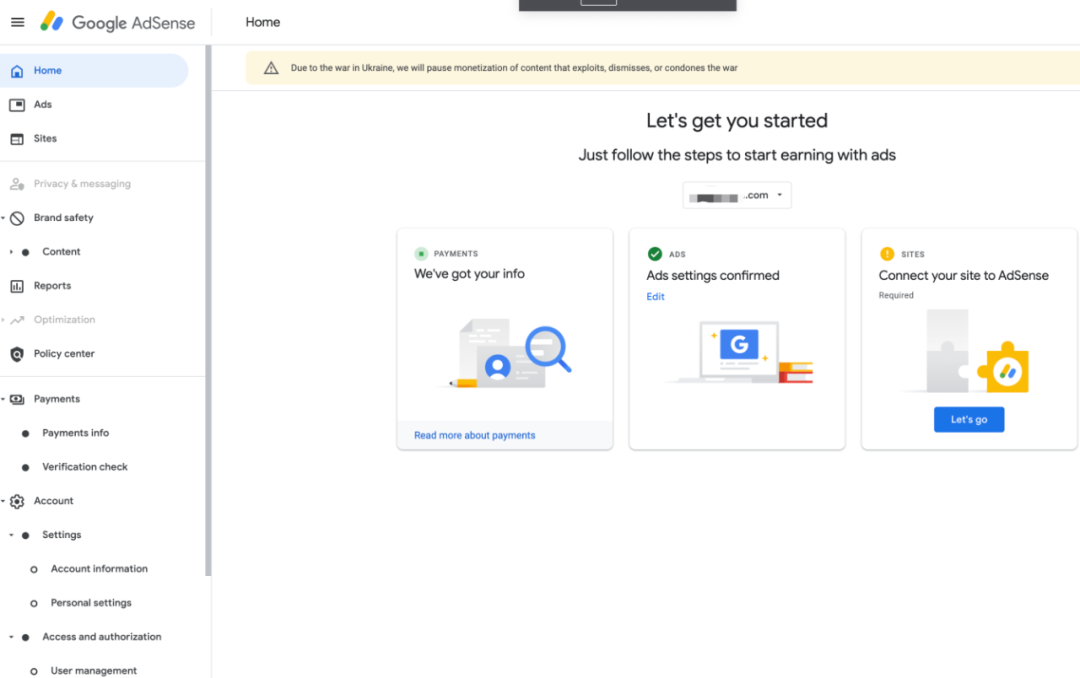The image size is (1080, 678).
Task: Open Read more about payments link
Action: (x=475, y=435)
